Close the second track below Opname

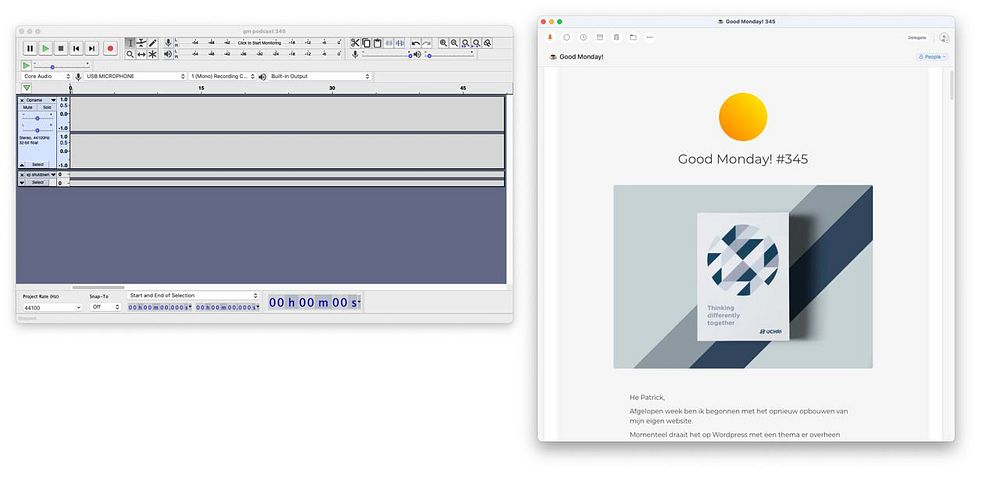click(x=22, y=174)
